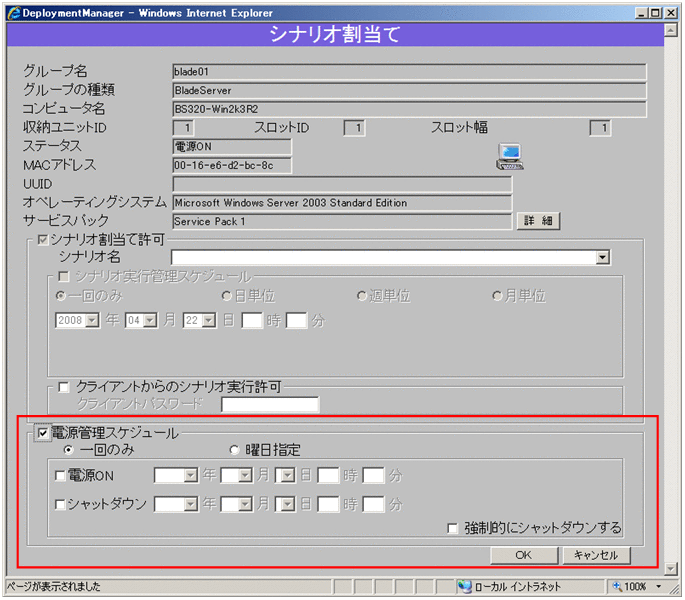
Task: Click the Internet Explorer title bar icon
Action: click(x=14, y=13)
